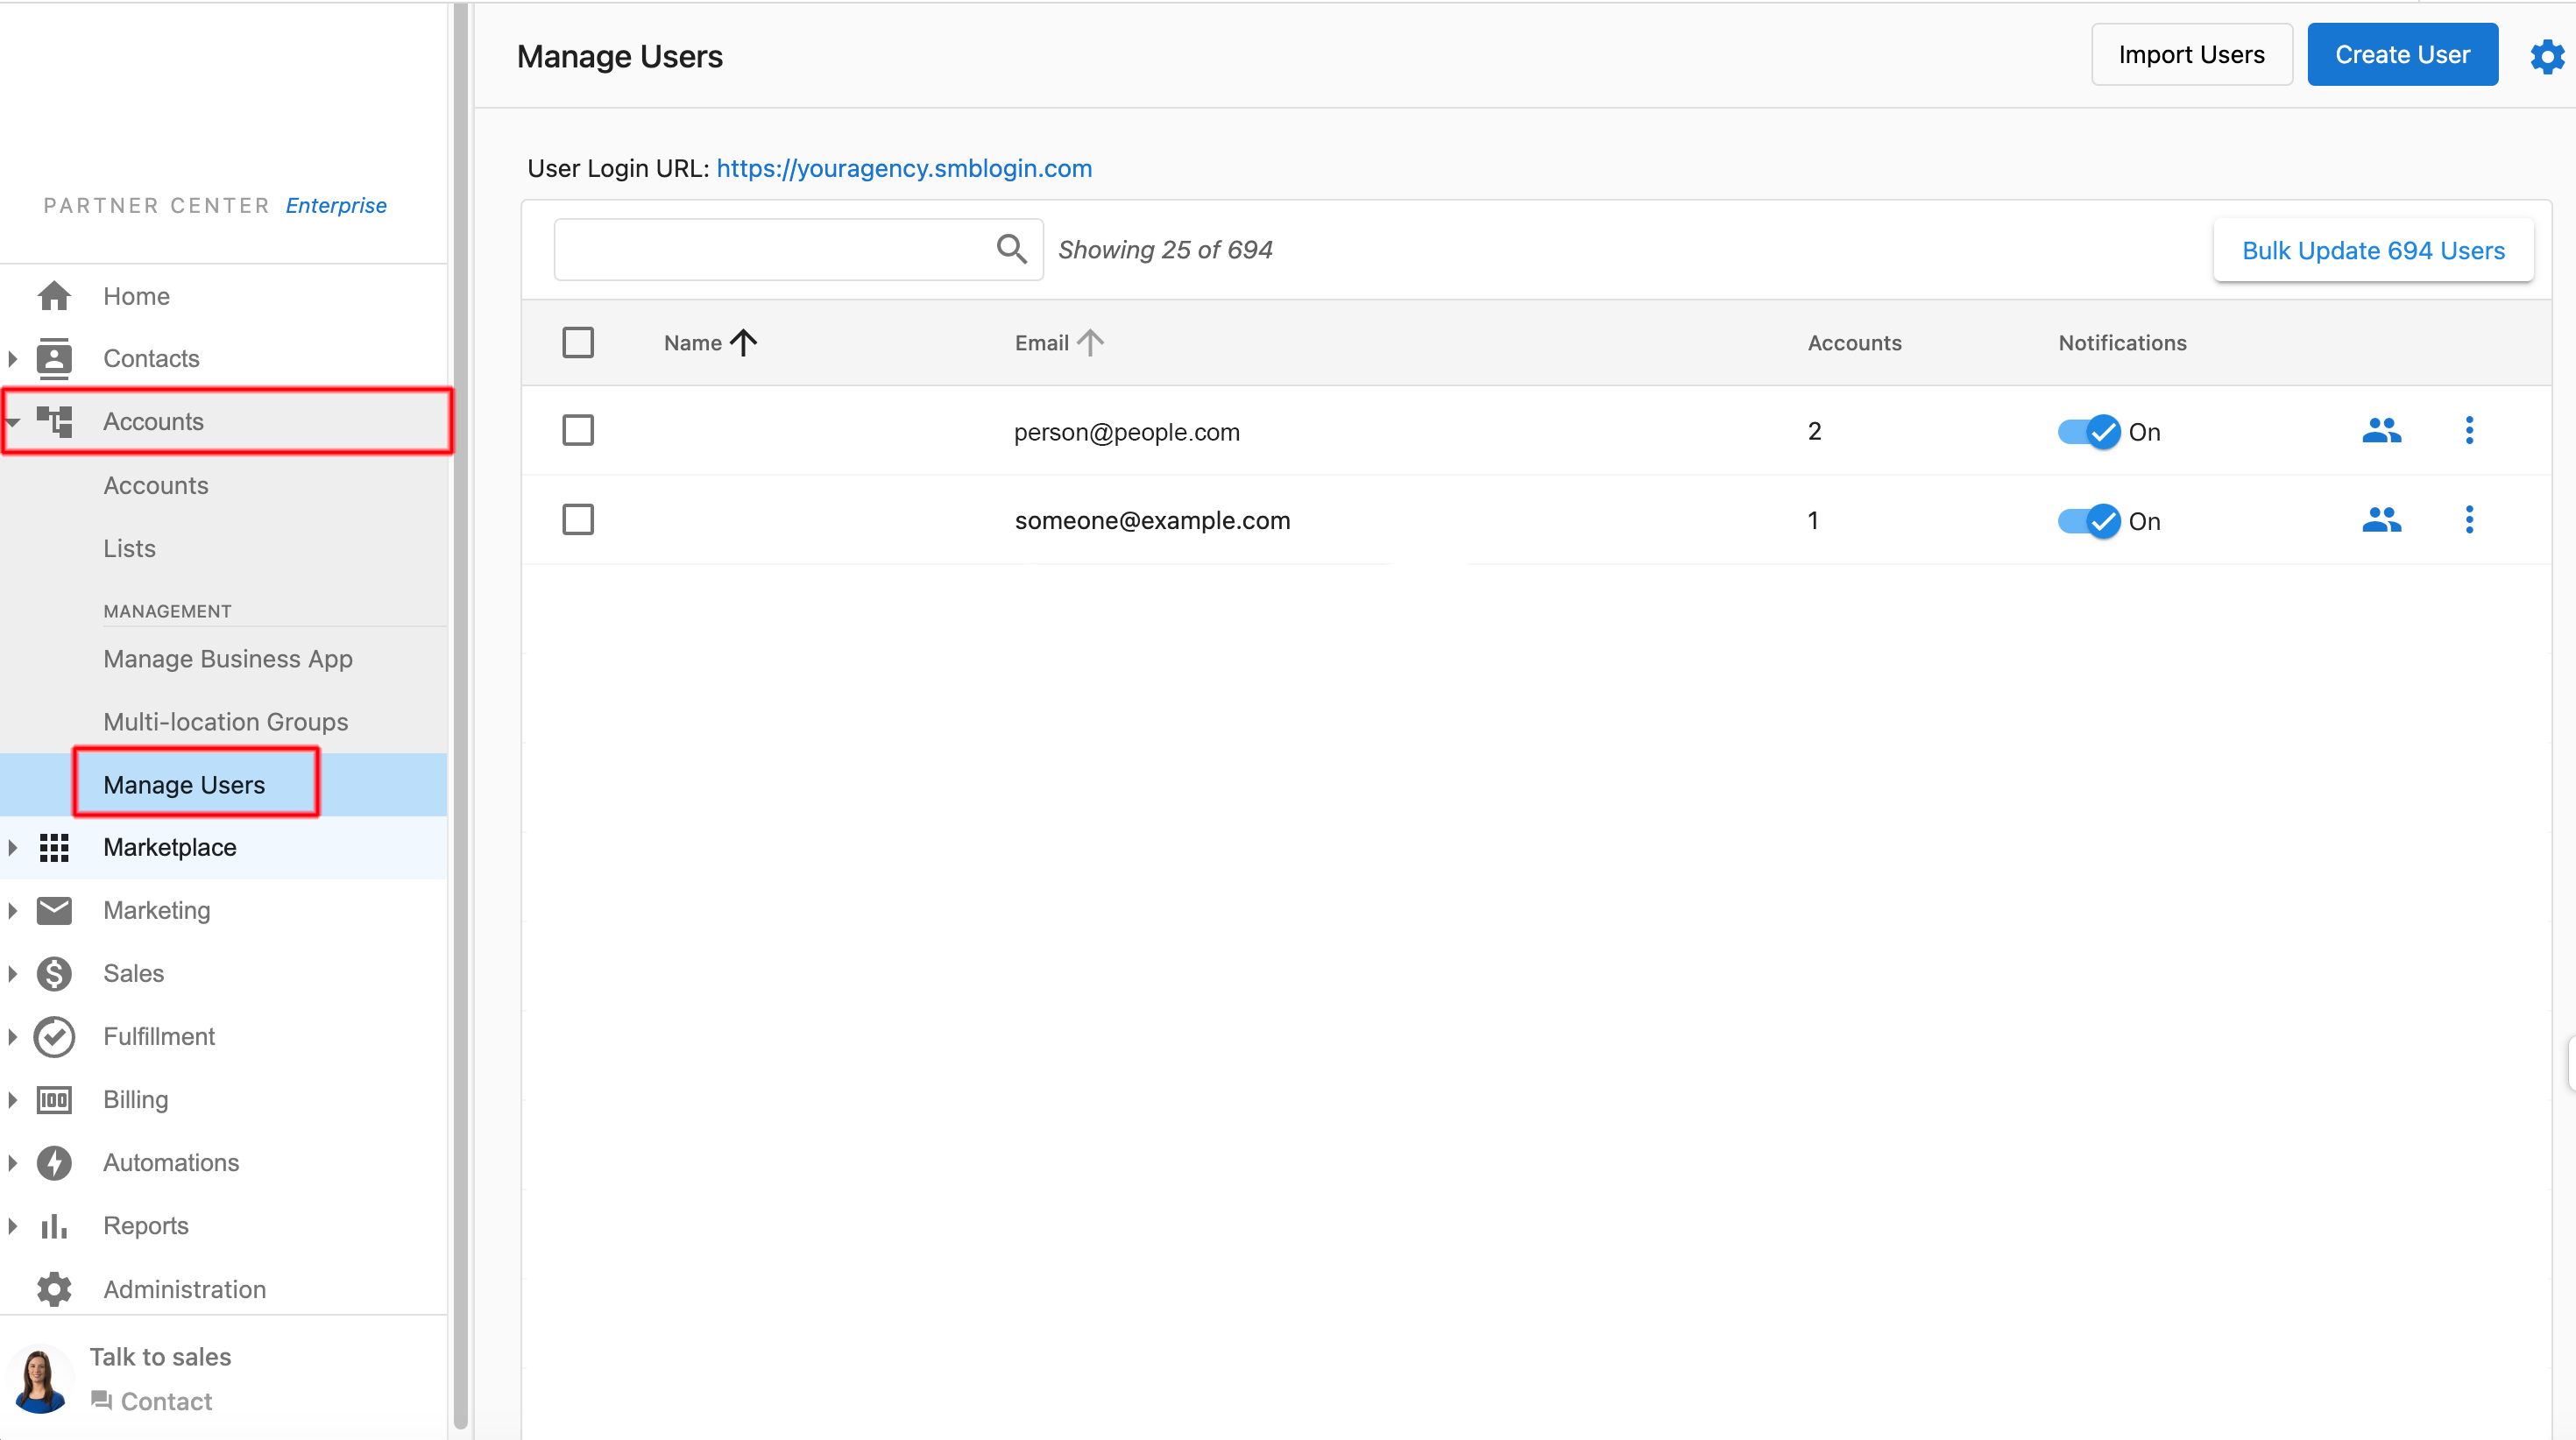This screenshot has height=1440, width=2576.
Task: Collapse the Accounts section arrow
Action: click(x=13, y=422)
